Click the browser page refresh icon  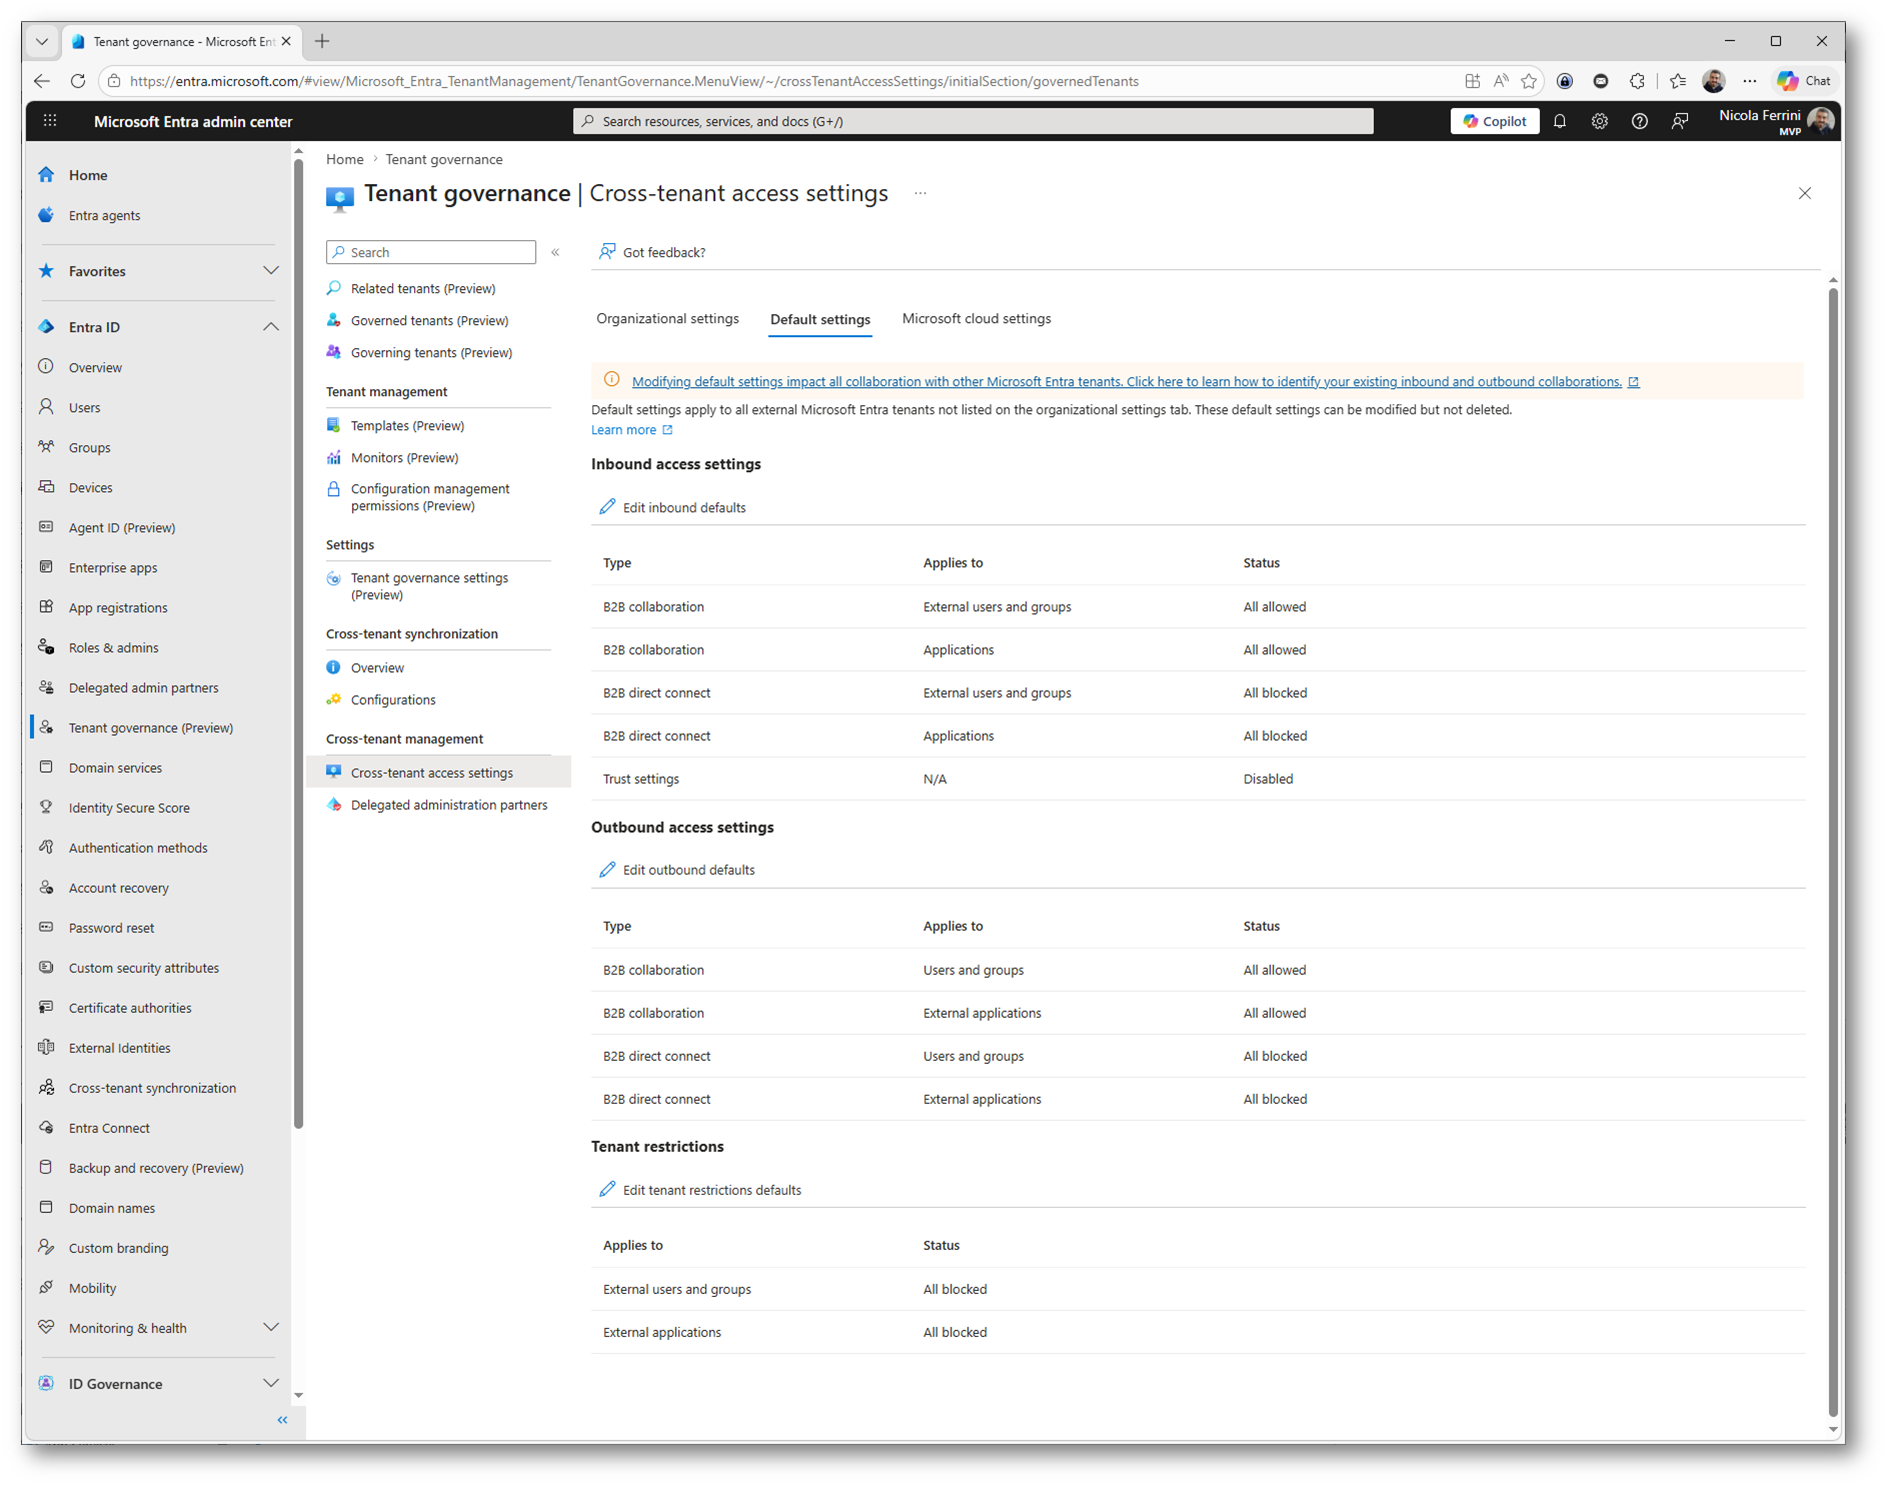[78, 81]
